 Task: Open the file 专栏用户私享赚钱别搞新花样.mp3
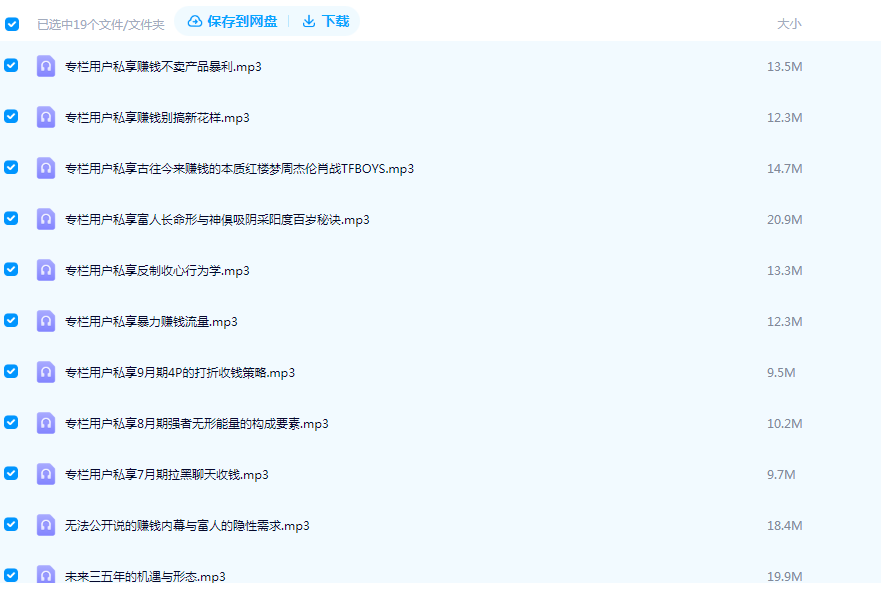coord(157,118)
